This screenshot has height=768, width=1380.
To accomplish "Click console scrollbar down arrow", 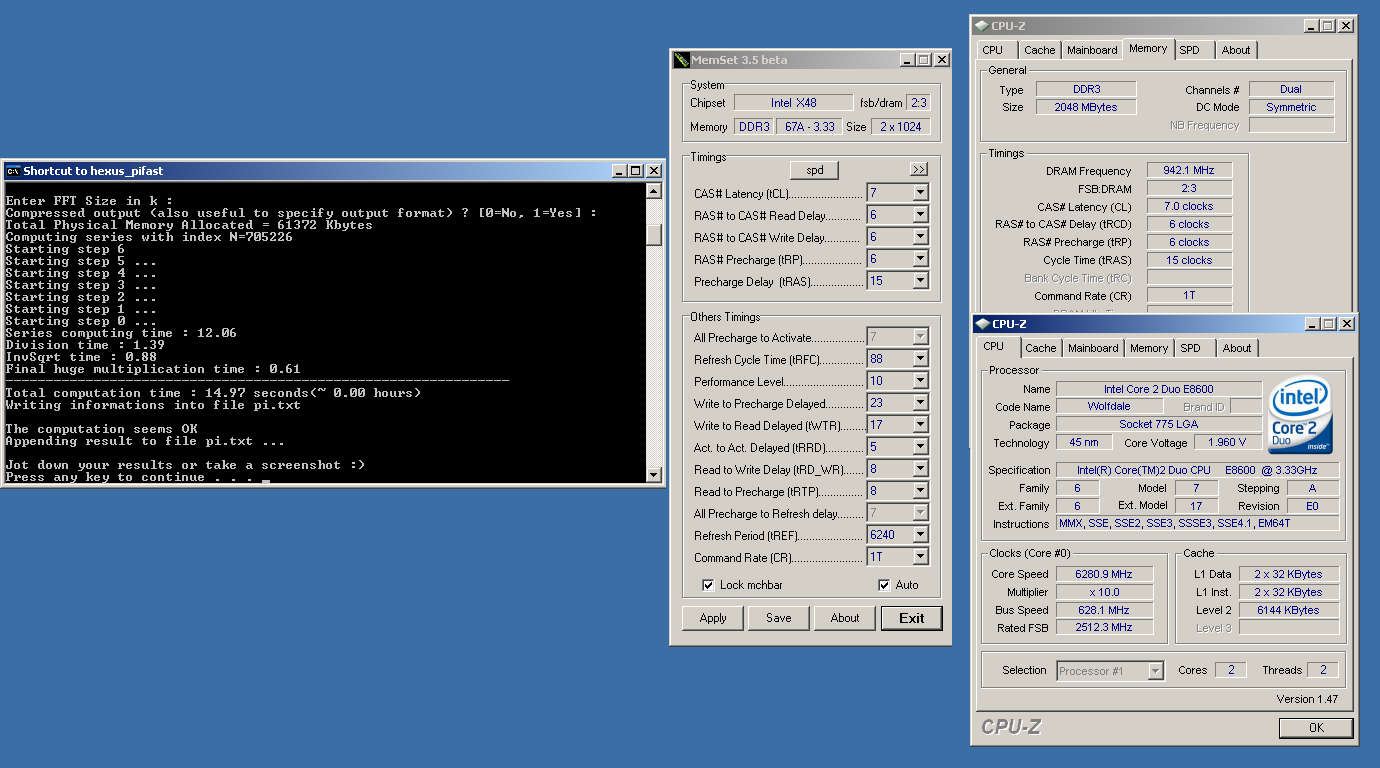I will 654,475.
